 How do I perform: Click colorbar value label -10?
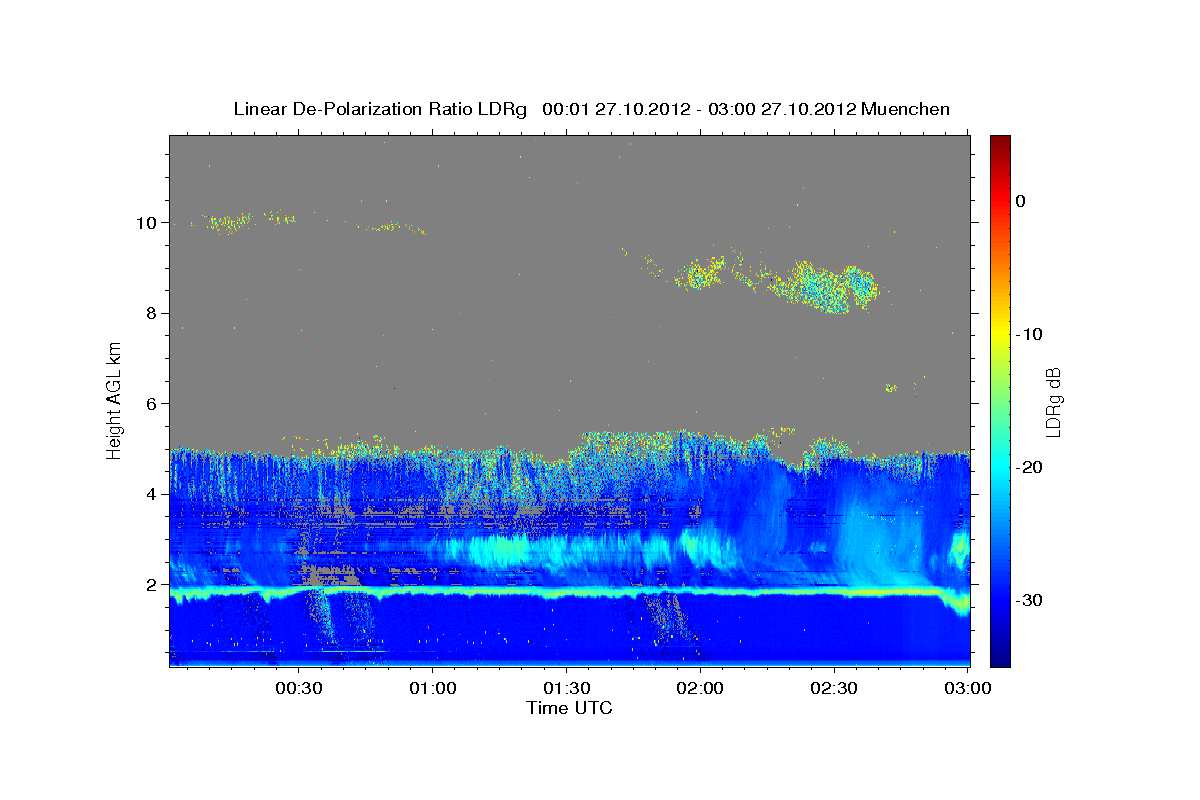tap(1030, 334)
